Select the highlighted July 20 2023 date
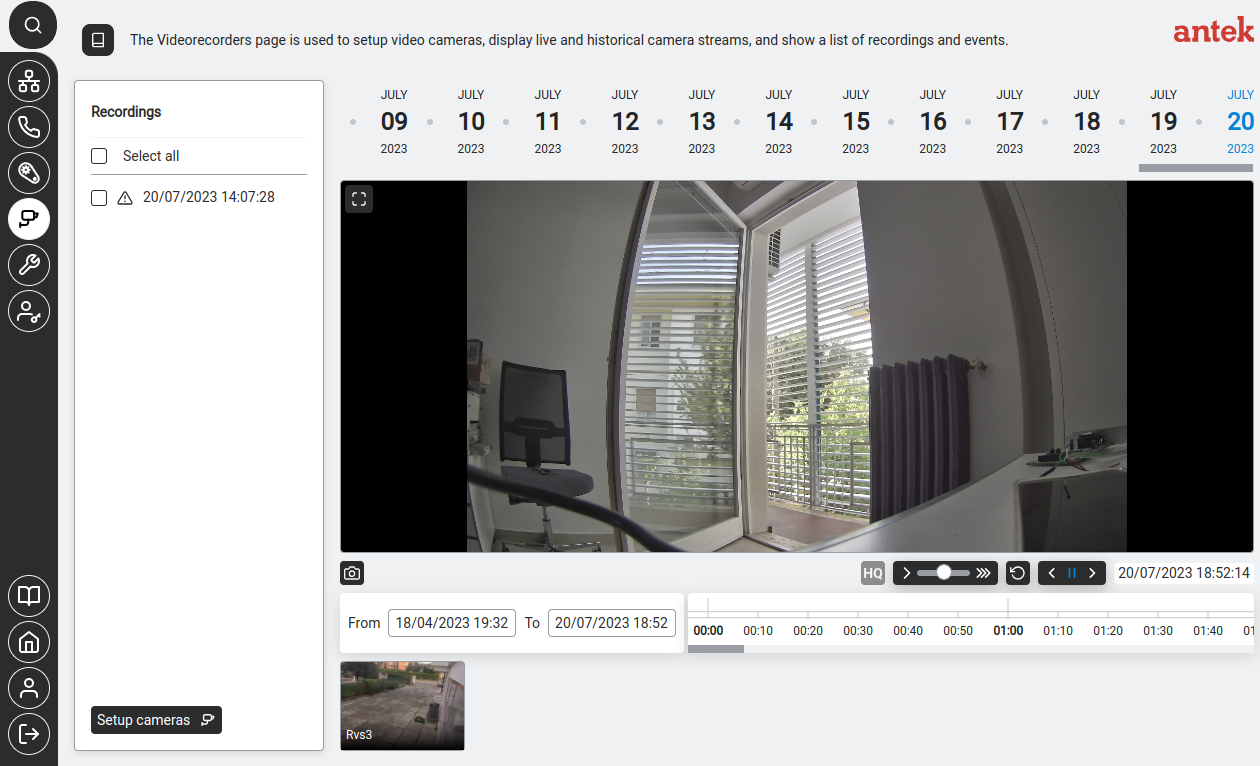Screen dimensions: 1260x766 point(1241,122)
